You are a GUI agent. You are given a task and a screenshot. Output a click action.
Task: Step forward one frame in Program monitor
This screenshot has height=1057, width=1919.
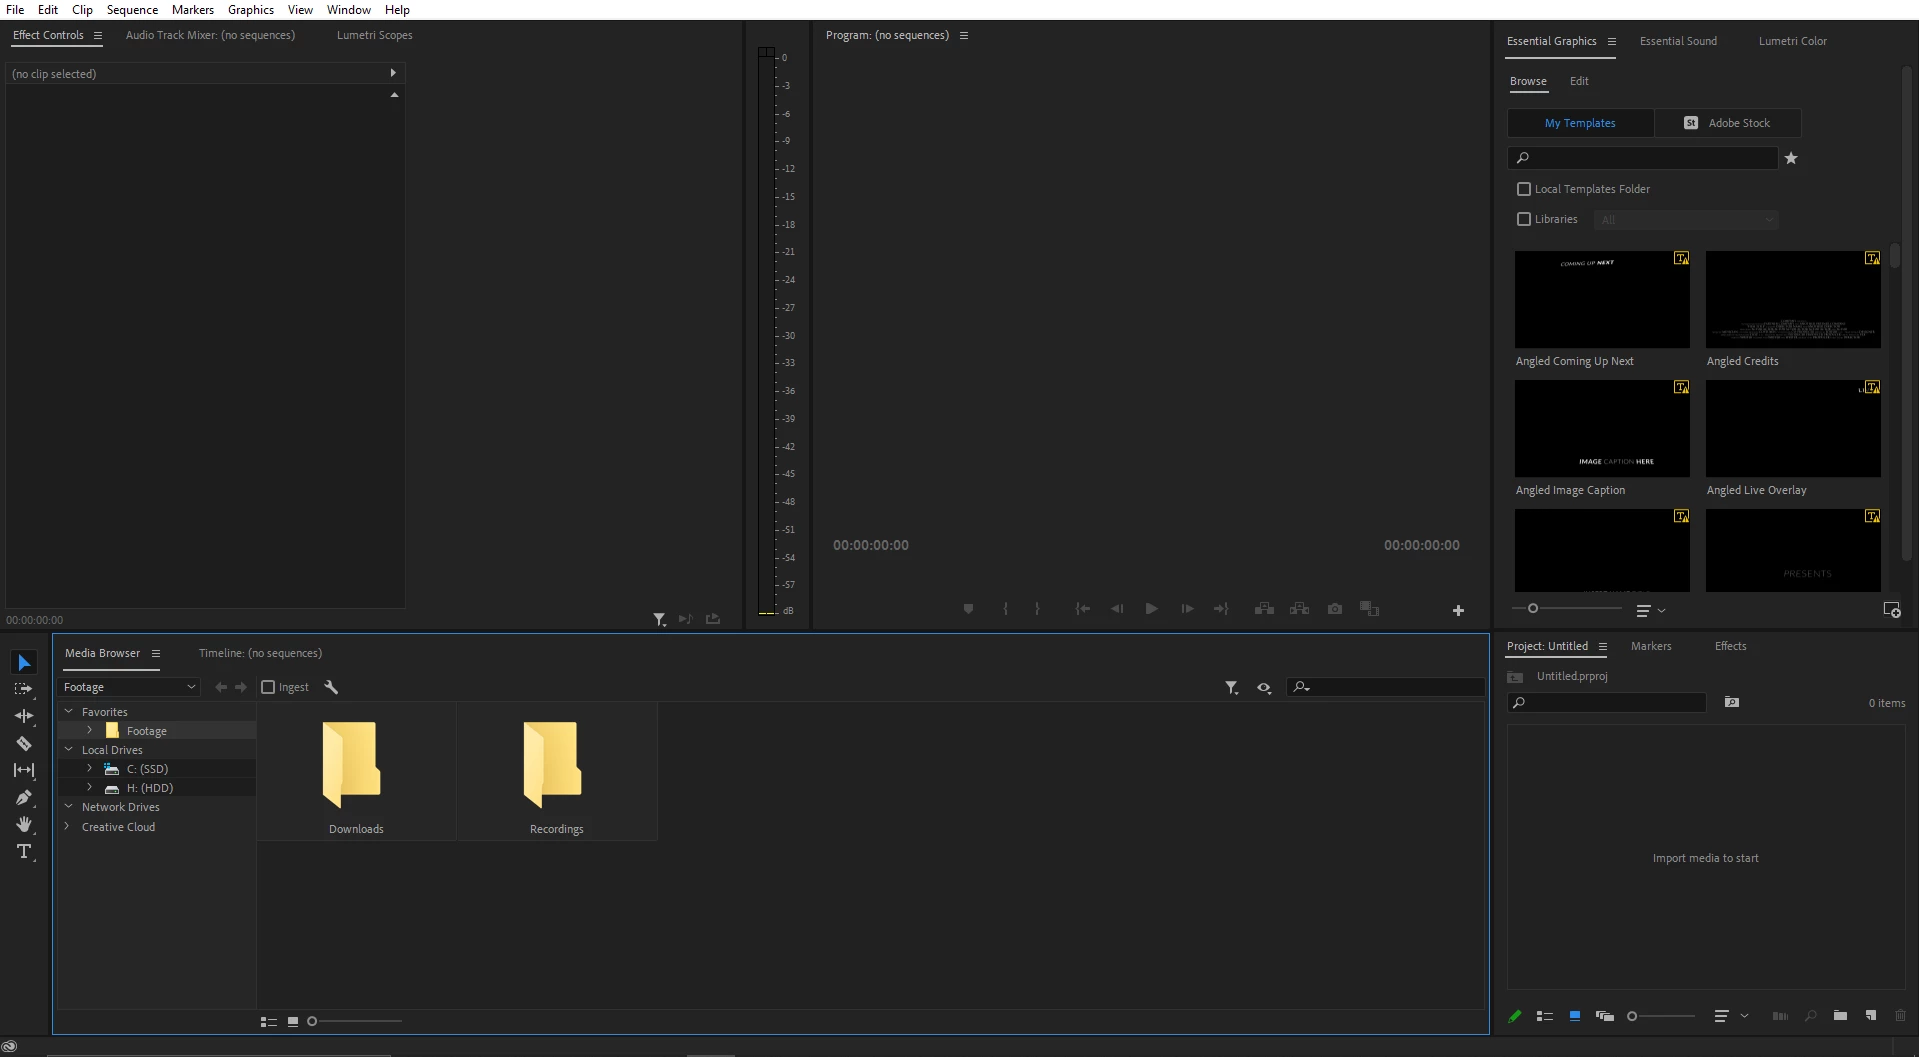(x=1187, y=609)
